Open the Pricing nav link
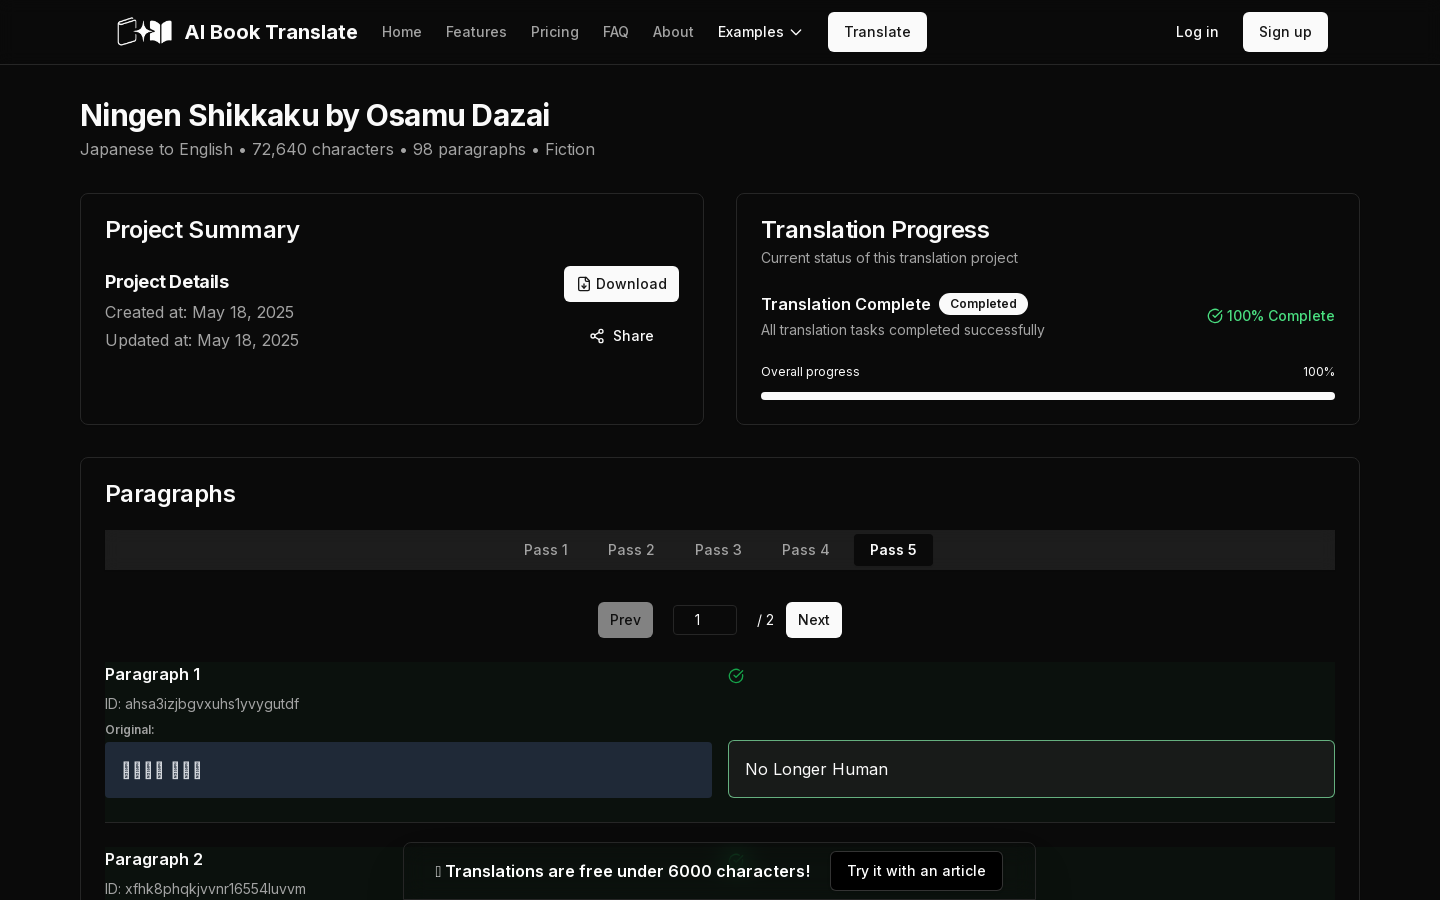The image size is (1440, 900). 555,32
